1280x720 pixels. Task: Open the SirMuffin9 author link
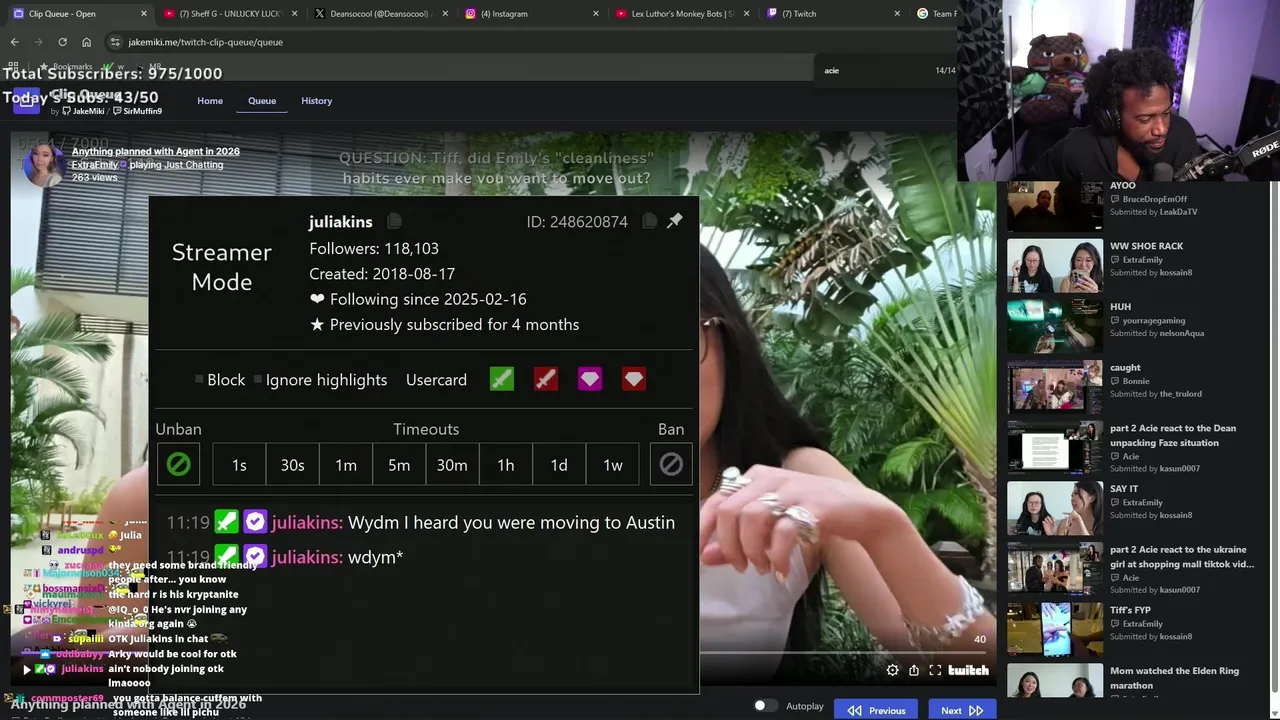click(x=138, y=111)
